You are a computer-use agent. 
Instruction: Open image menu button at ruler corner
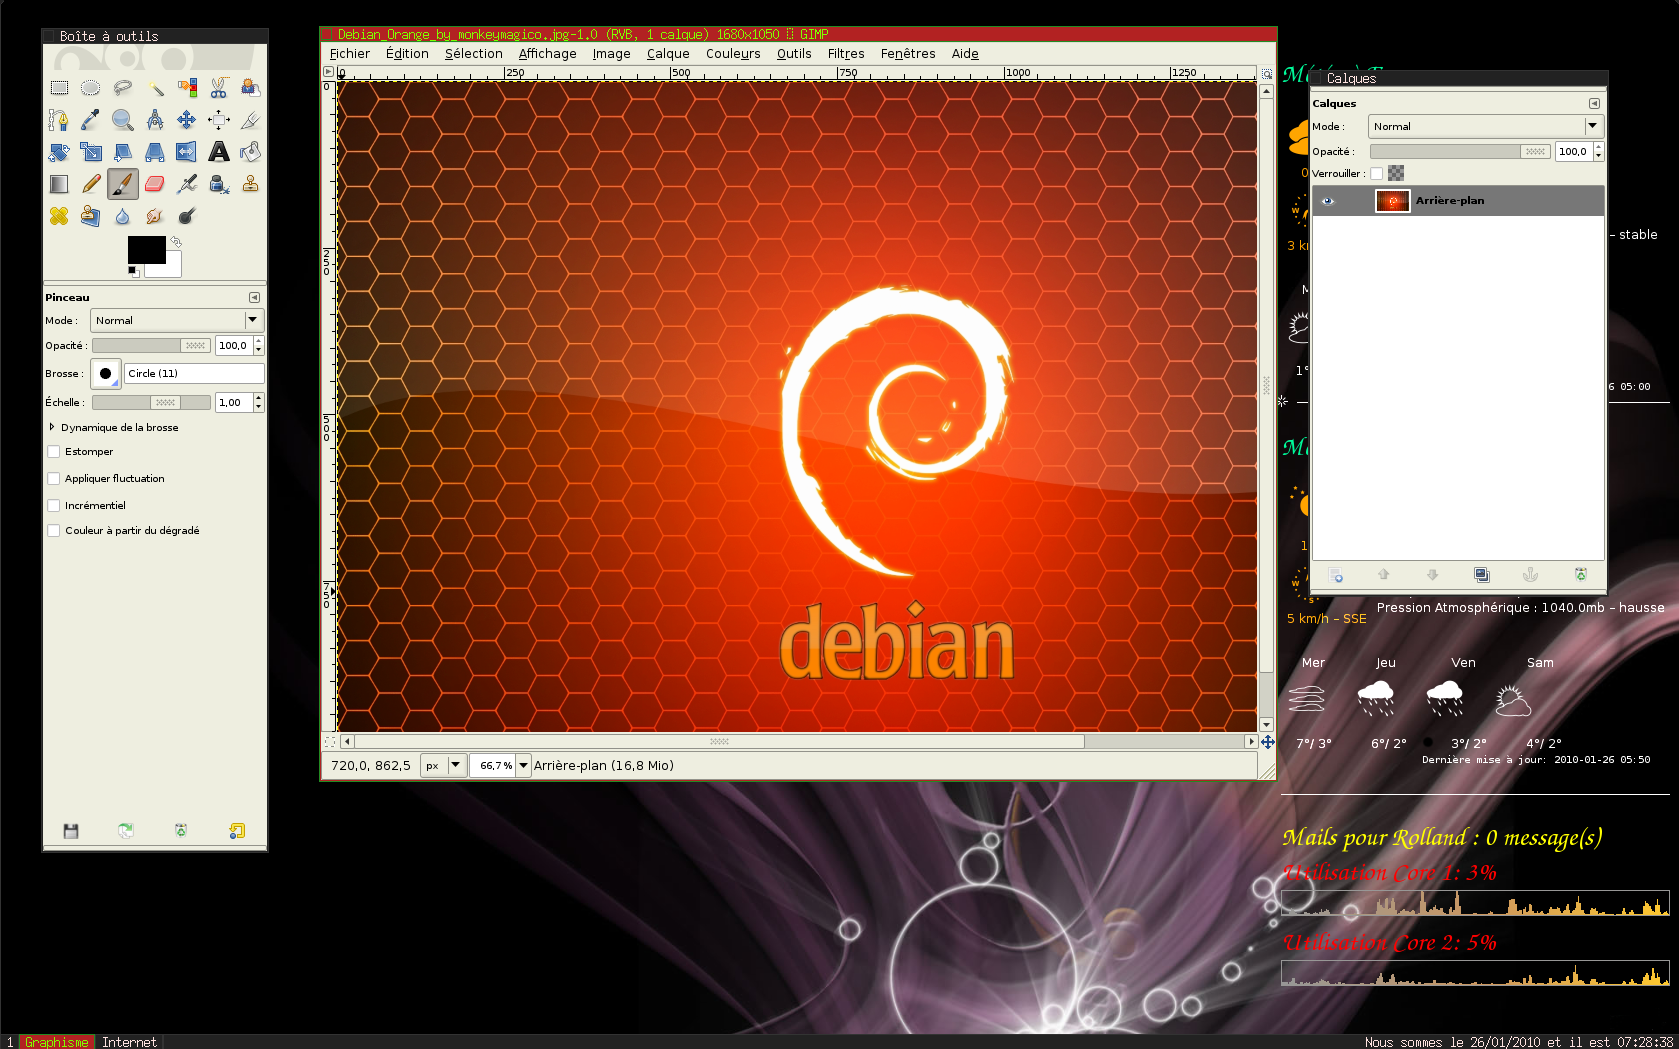tap(328, 72)
